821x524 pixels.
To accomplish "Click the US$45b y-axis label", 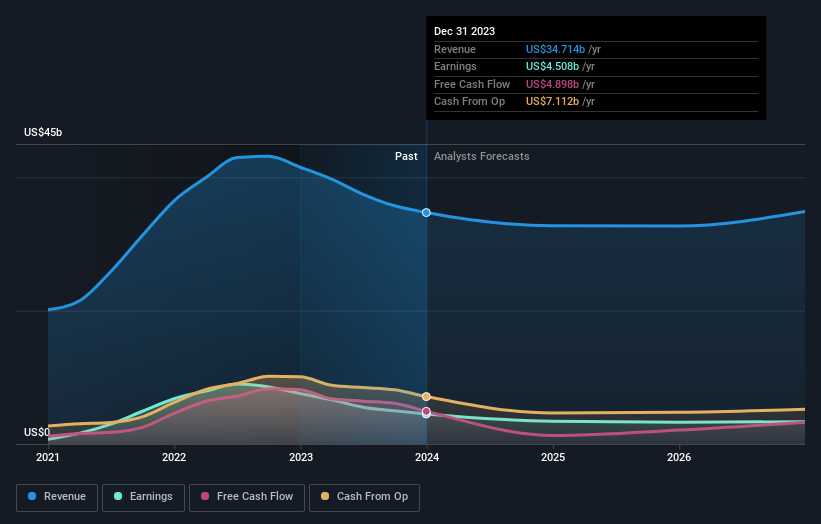I will point(43,132).
